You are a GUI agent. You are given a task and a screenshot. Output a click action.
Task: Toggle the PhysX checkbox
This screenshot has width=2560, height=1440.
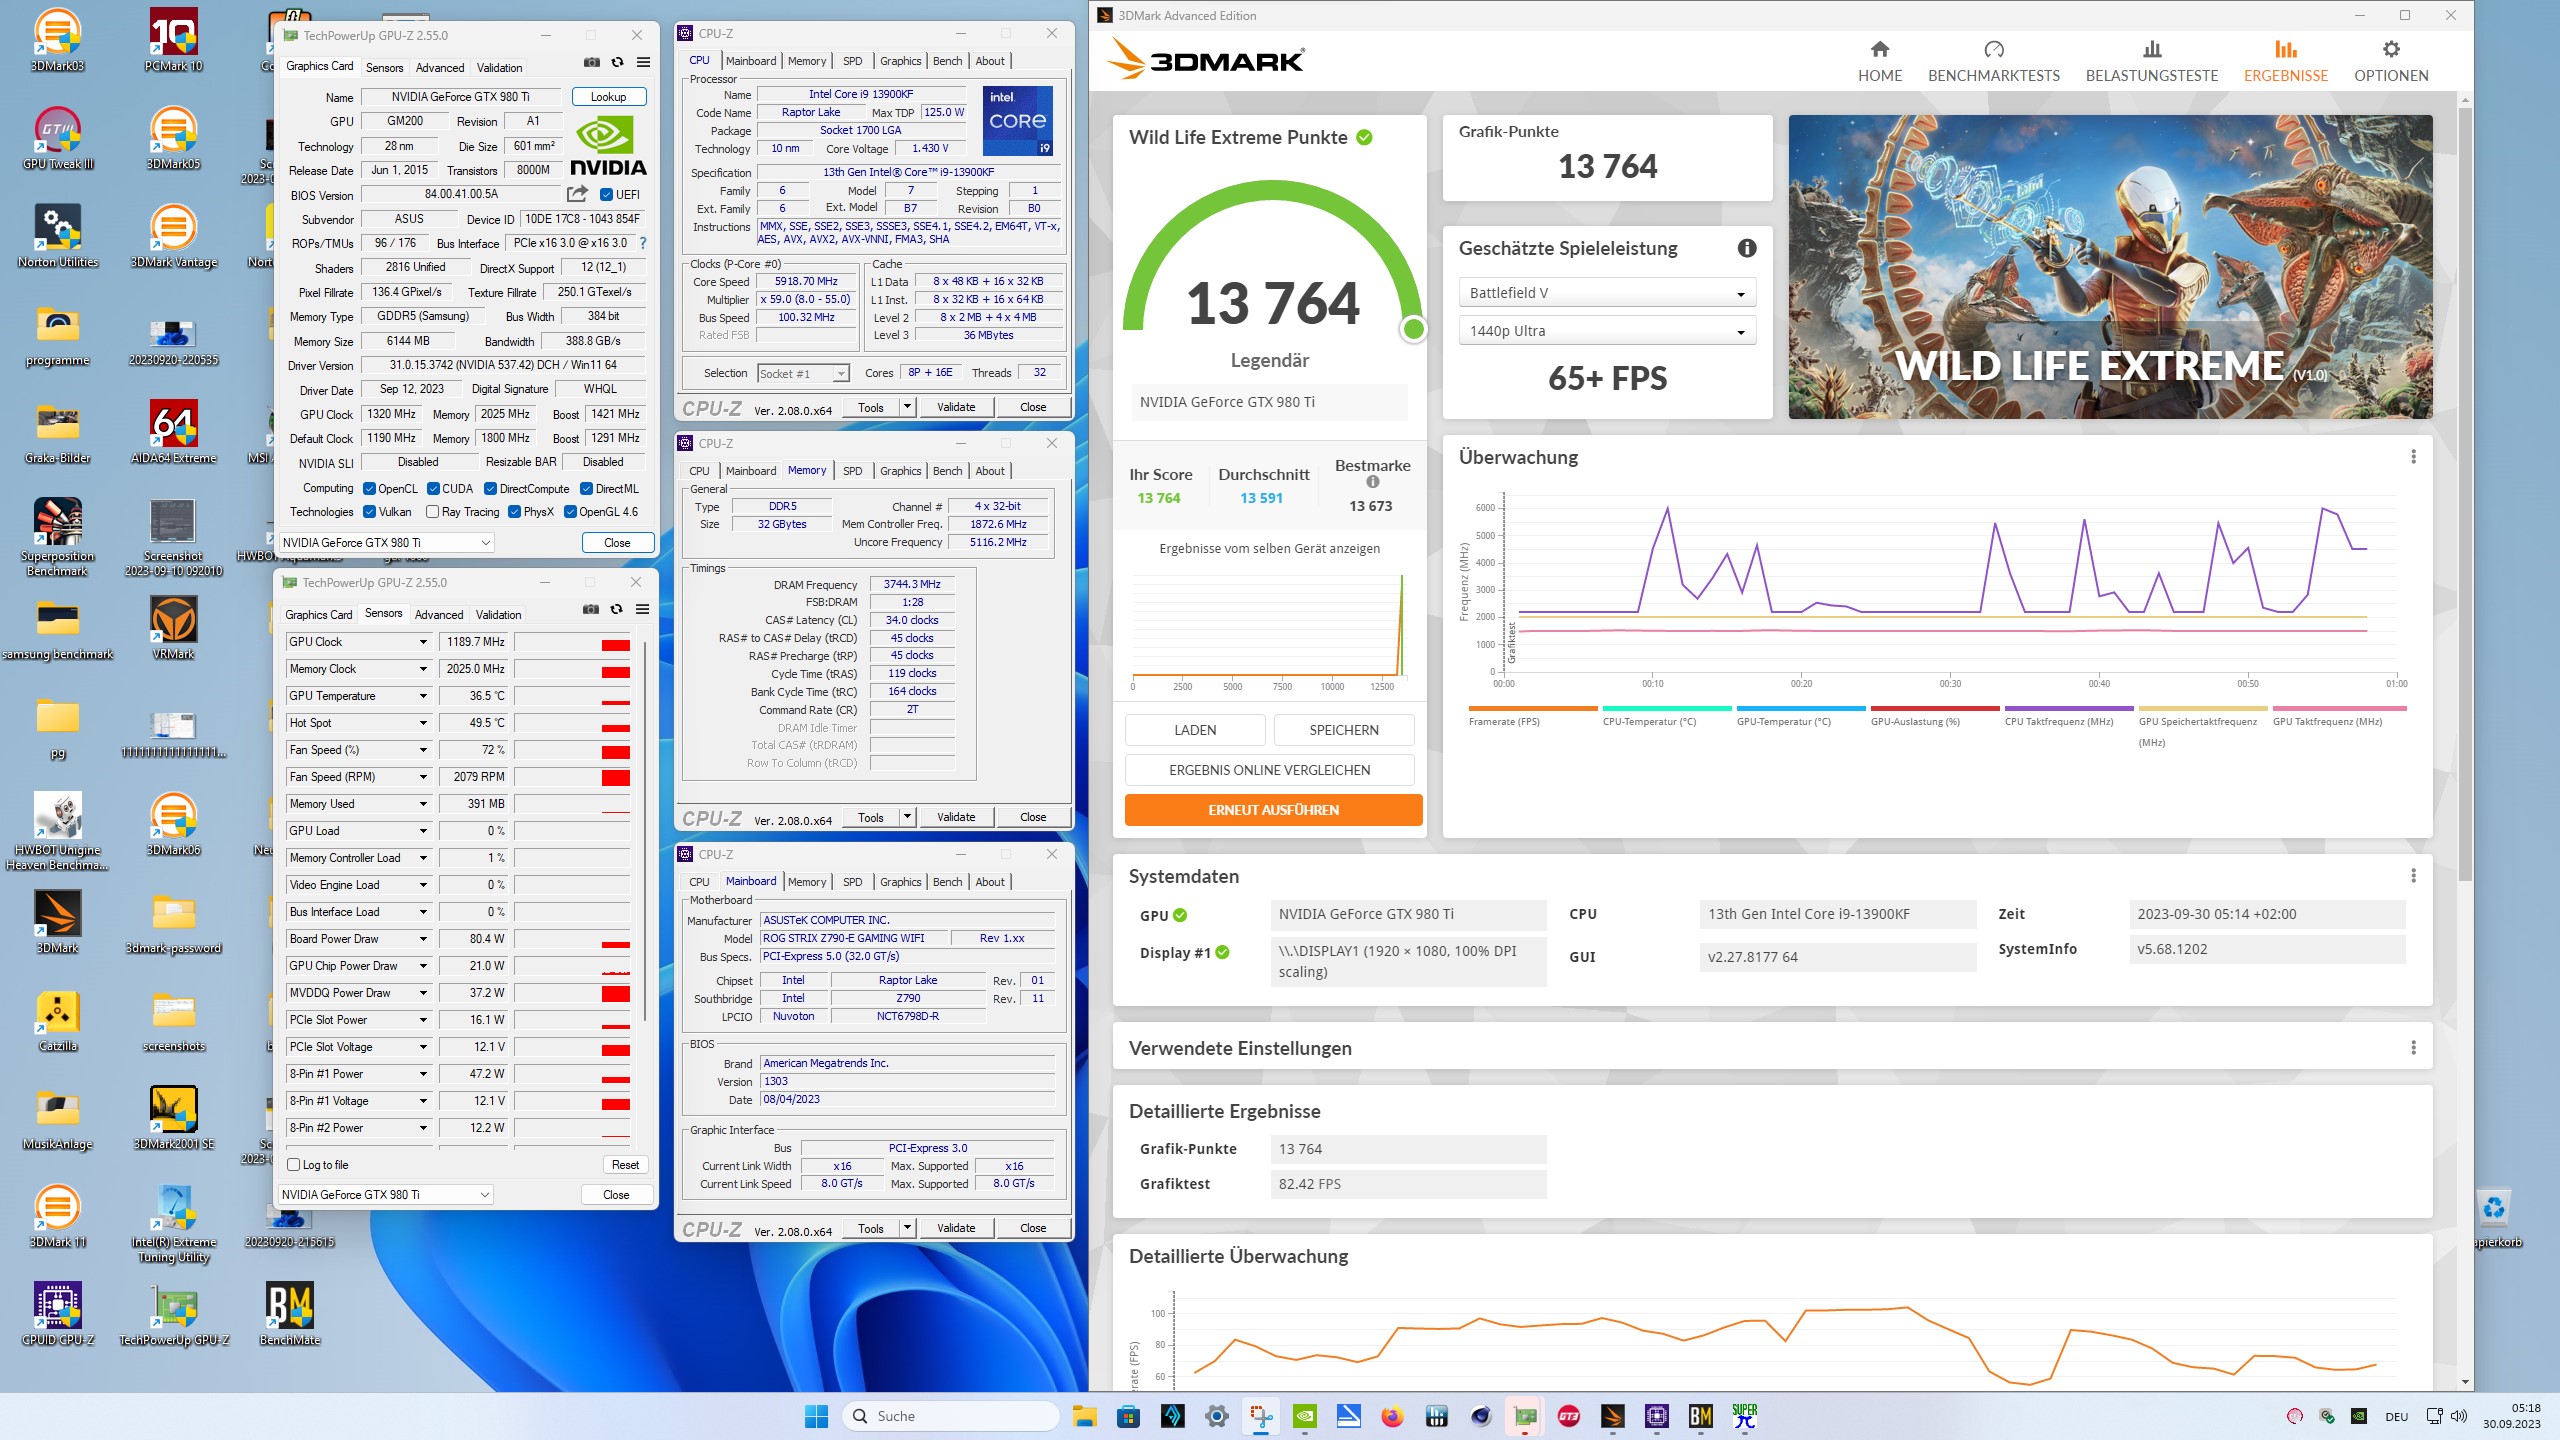[x=514, y=512]
